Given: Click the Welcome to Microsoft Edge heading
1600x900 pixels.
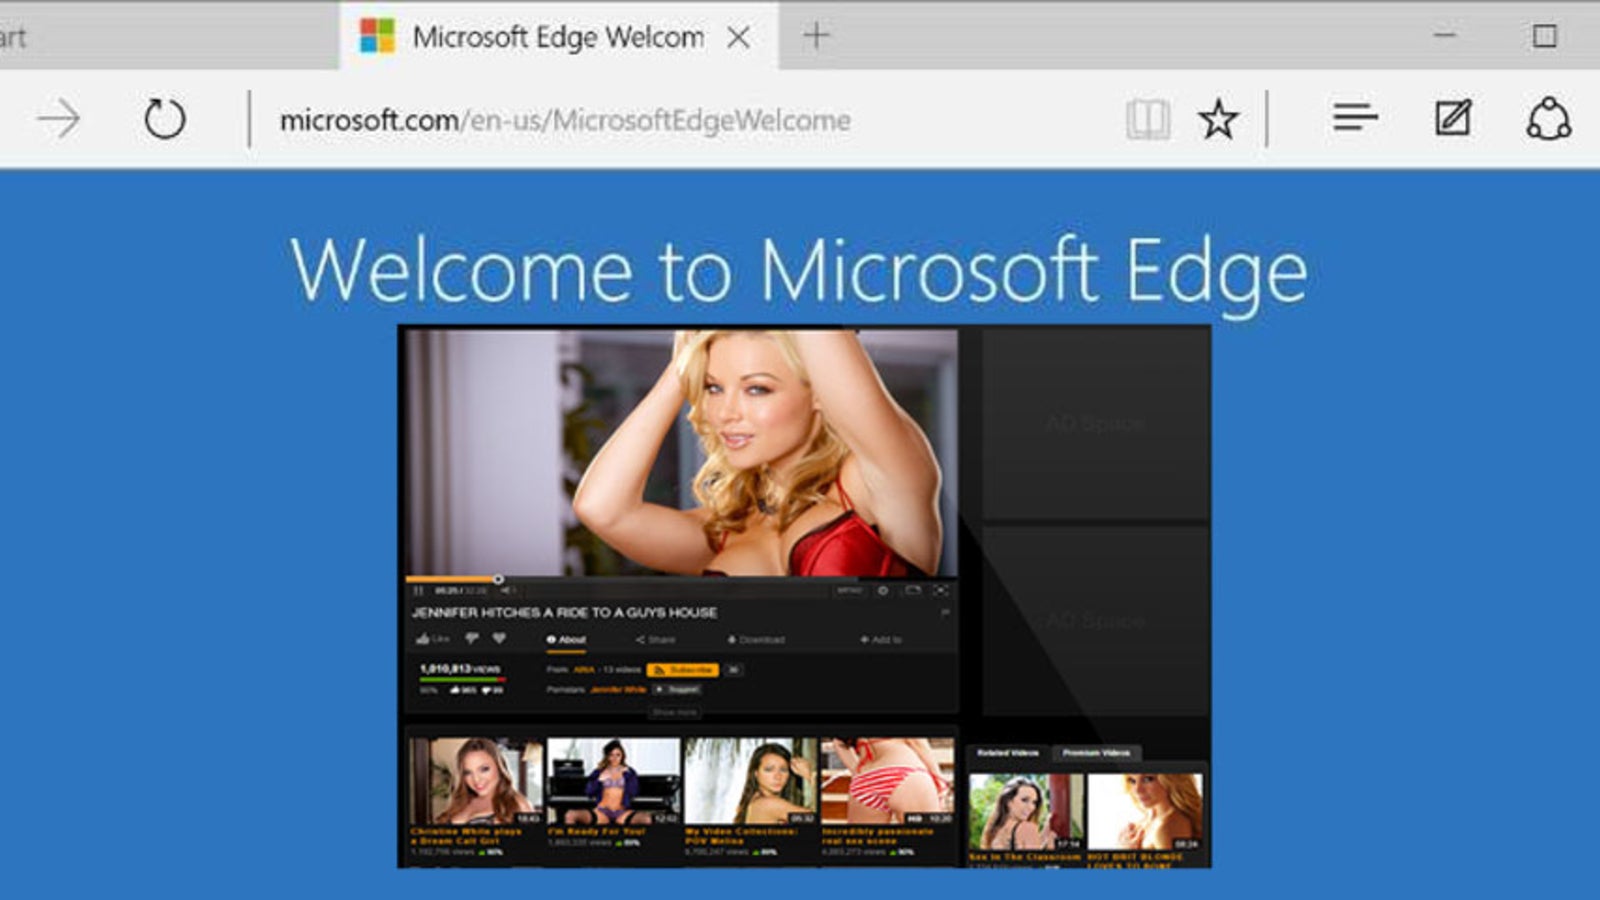Looking at the screenshot, I should (799, 271).
